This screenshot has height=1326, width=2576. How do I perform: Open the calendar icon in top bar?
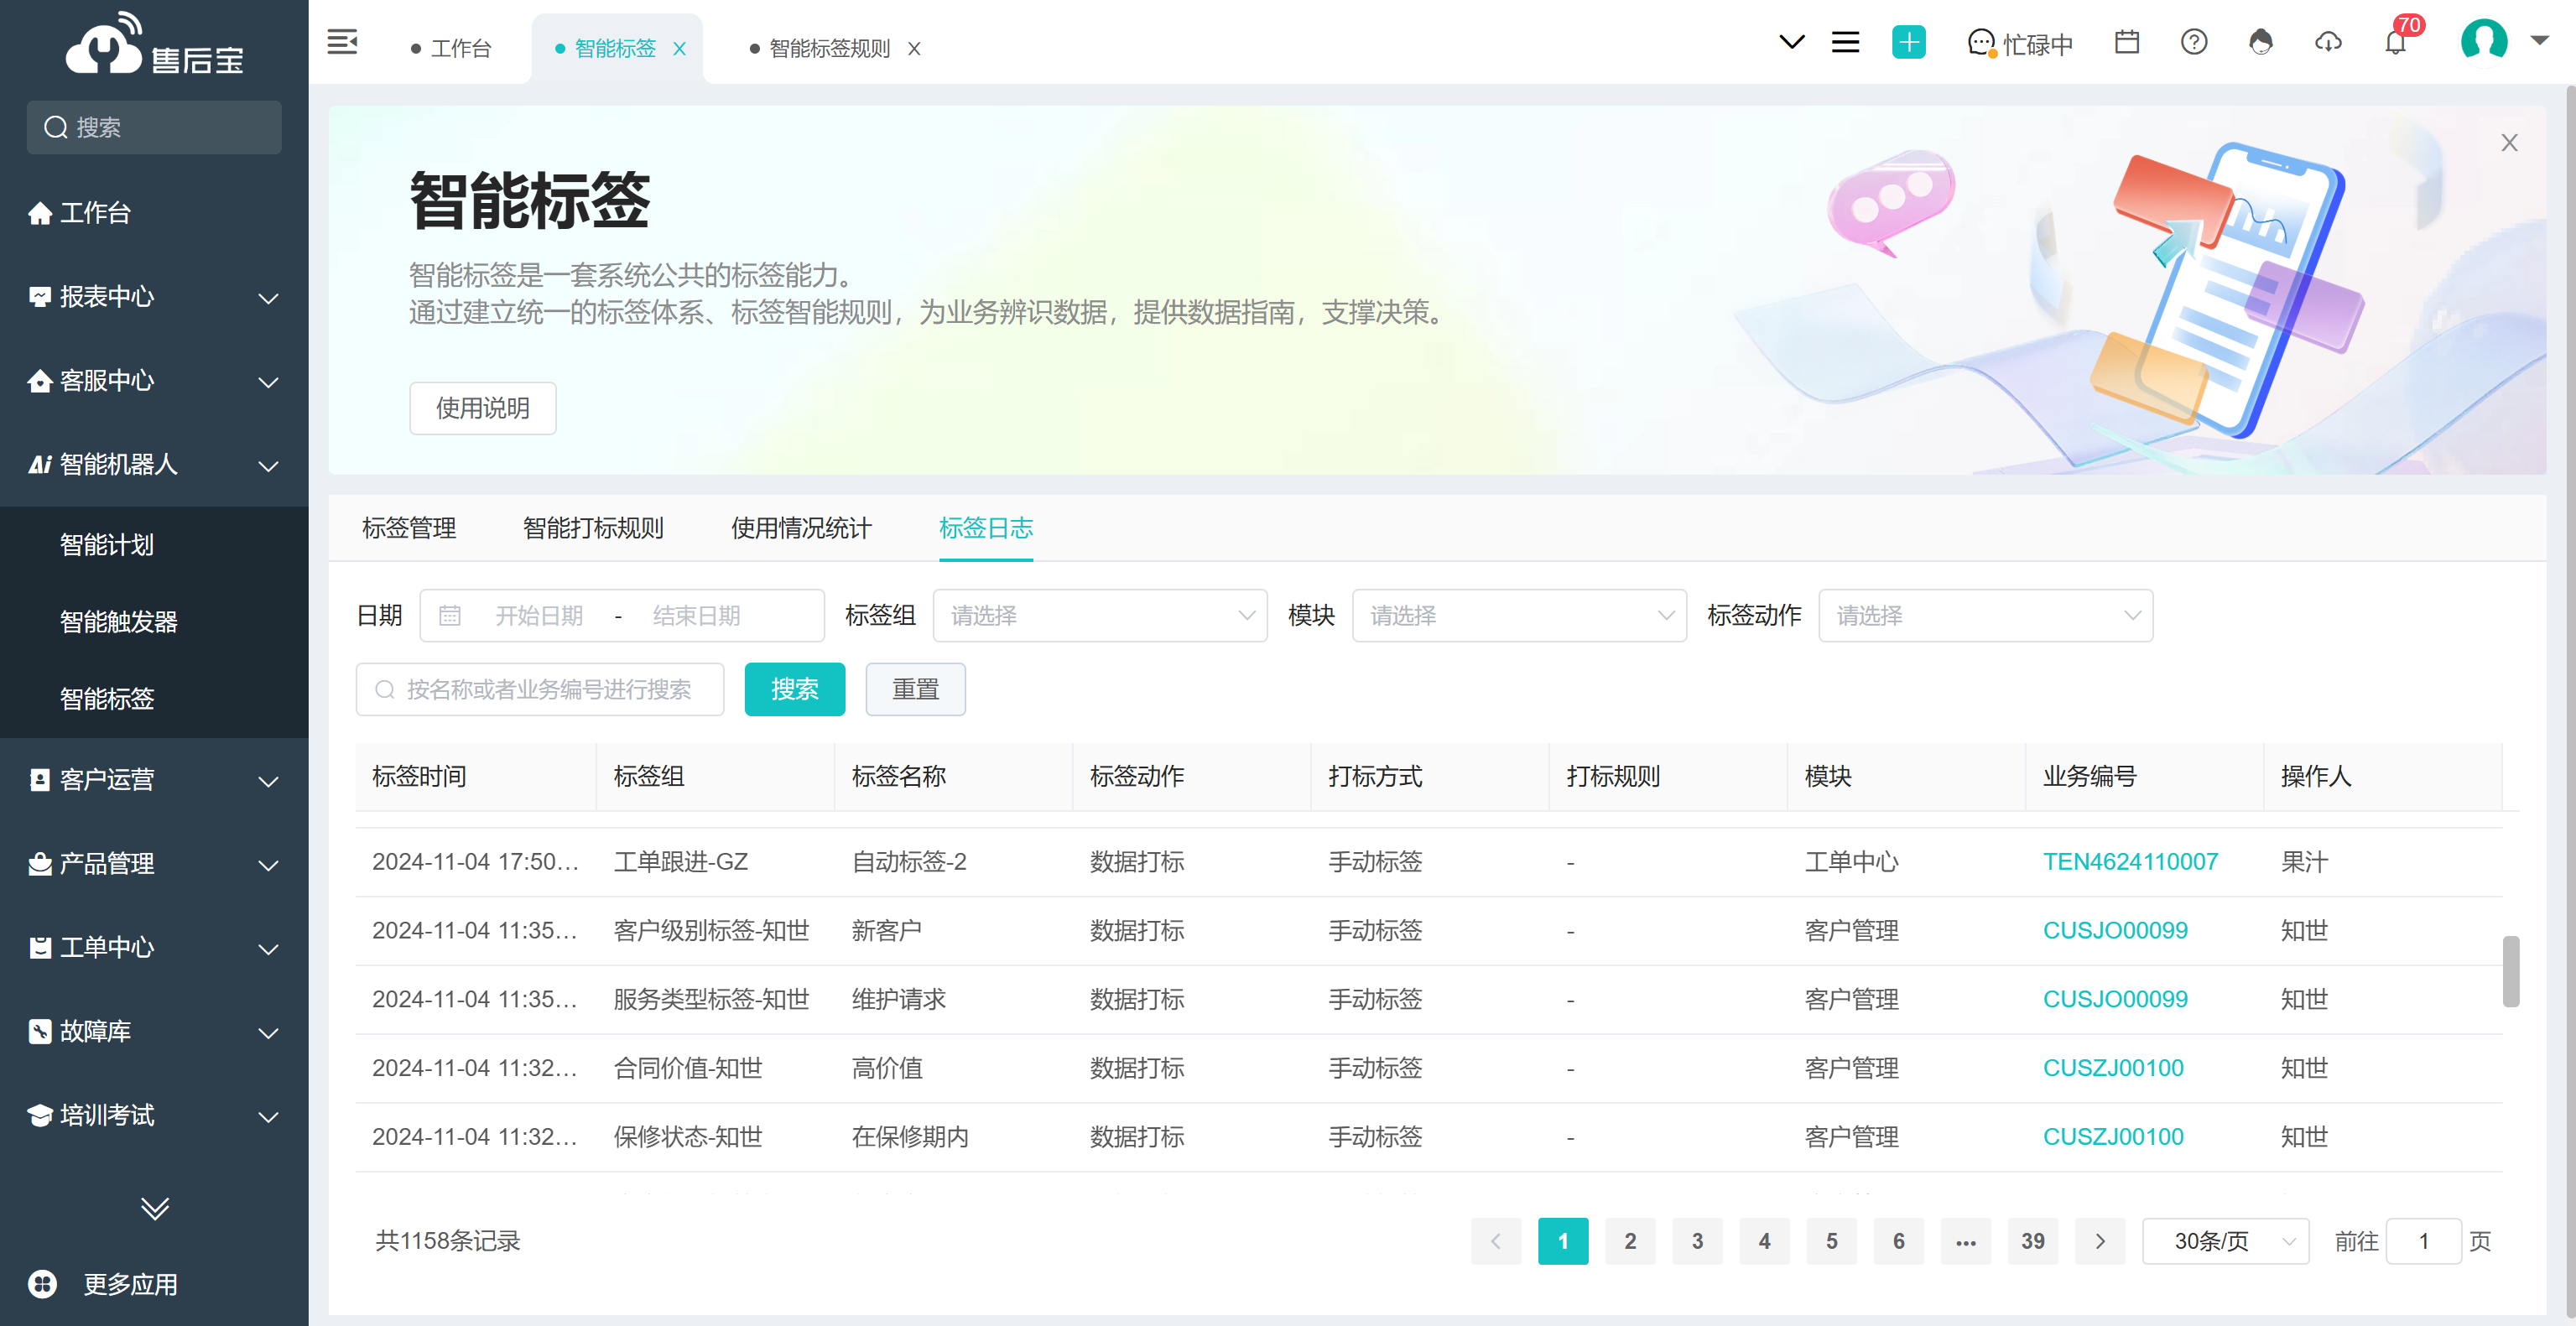[x=2127, y=42]
